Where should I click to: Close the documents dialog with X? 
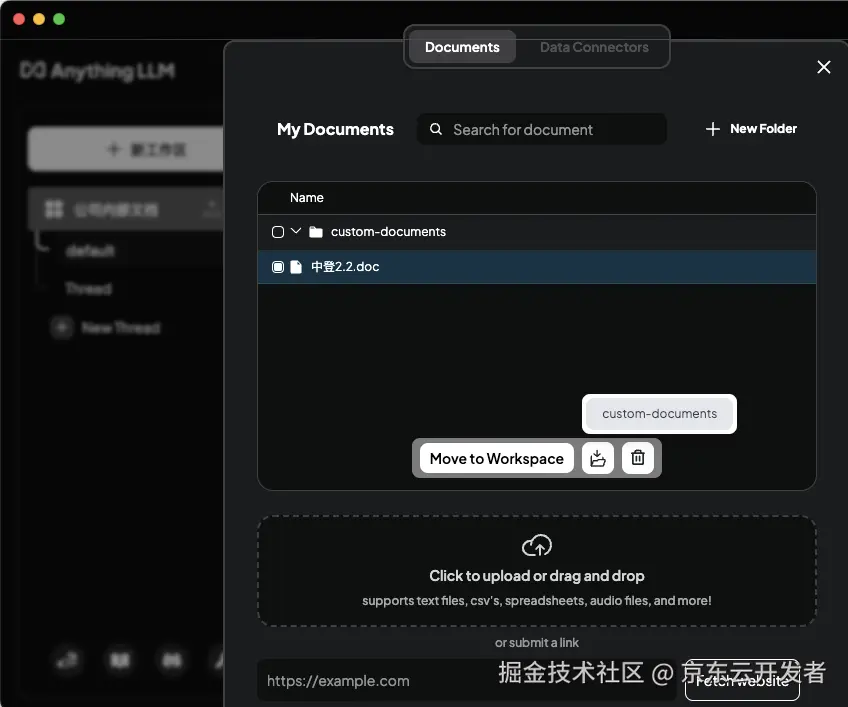(824, 67)
